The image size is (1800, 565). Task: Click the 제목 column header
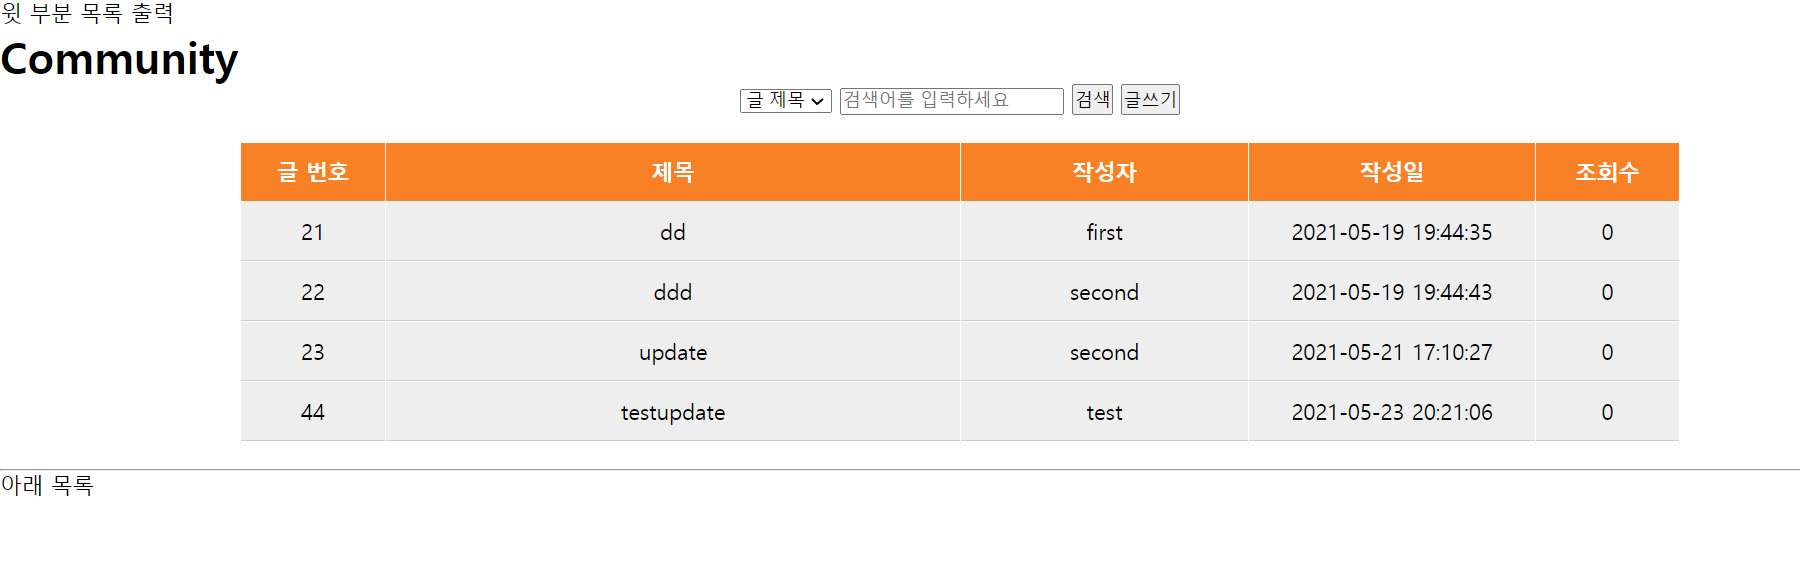[x=673, y=172]
